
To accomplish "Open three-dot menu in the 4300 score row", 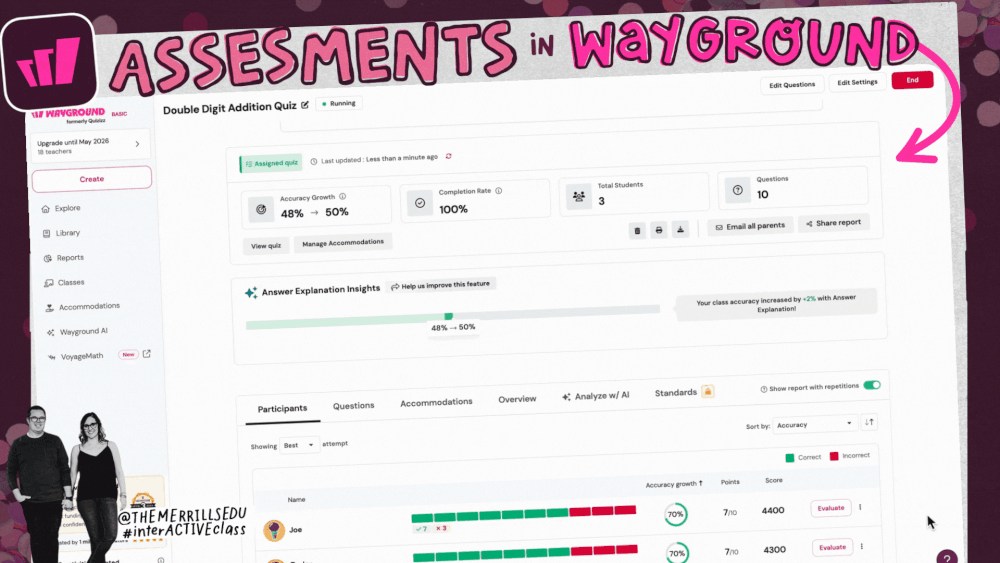I will [862, 546].
